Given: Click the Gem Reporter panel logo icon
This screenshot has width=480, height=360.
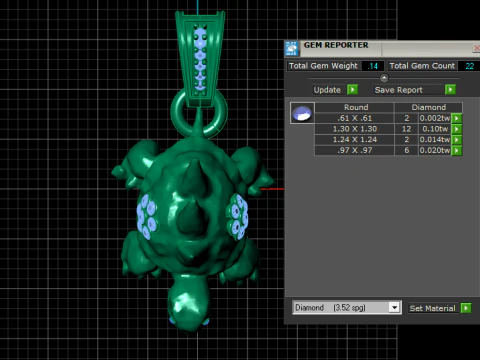Looking at the screenshot, I should click(292, 49).
